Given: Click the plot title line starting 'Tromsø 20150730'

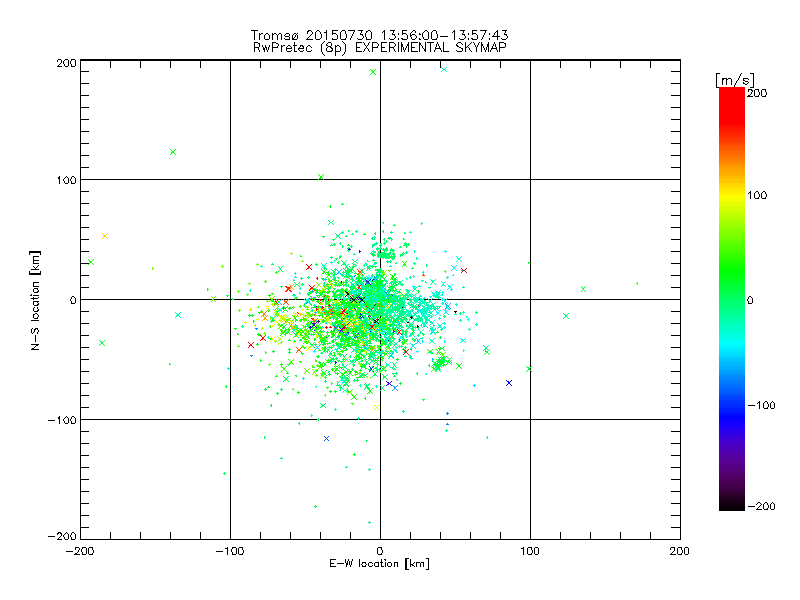Looking at the screenshot, I should coord(379,35).
